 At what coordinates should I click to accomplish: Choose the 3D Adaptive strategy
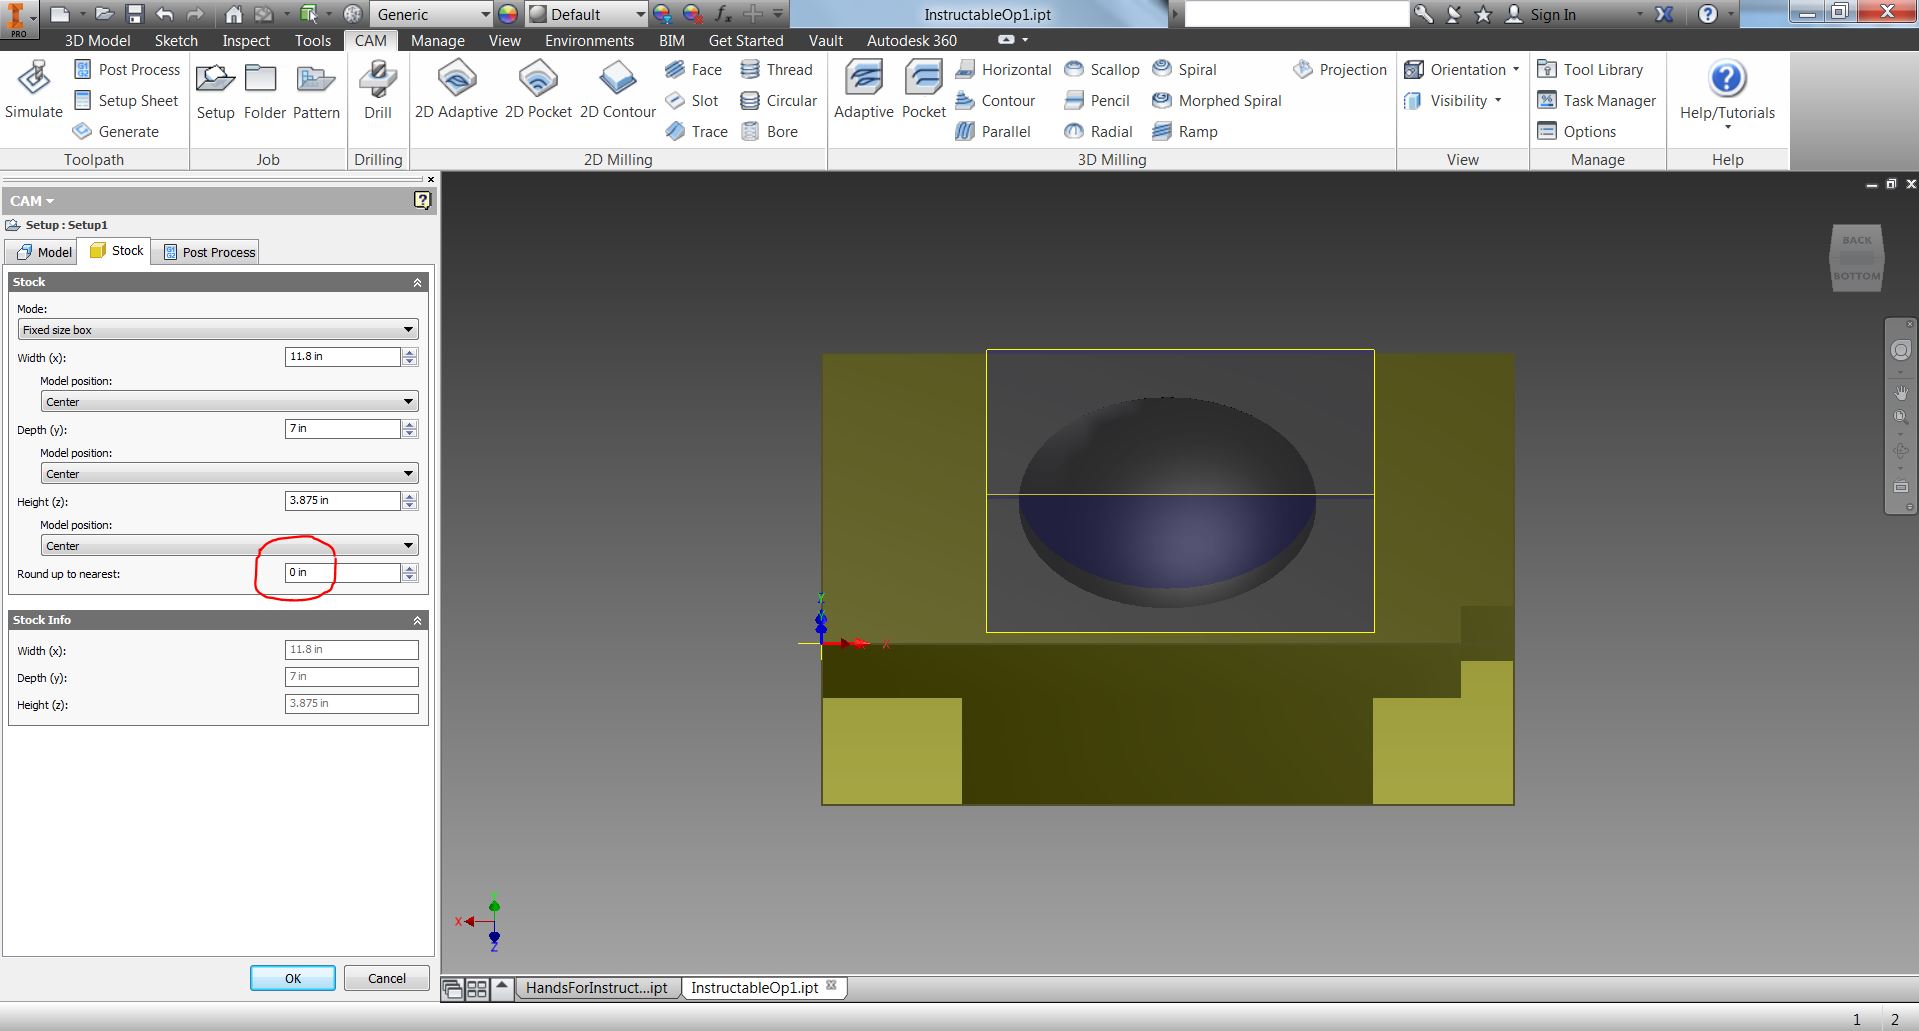(864, 90)
